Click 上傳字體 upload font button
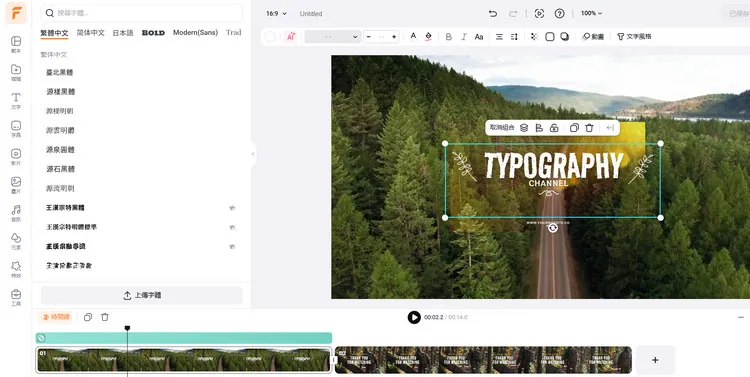This screenshot has width=750, height=377. click(142, 295)
